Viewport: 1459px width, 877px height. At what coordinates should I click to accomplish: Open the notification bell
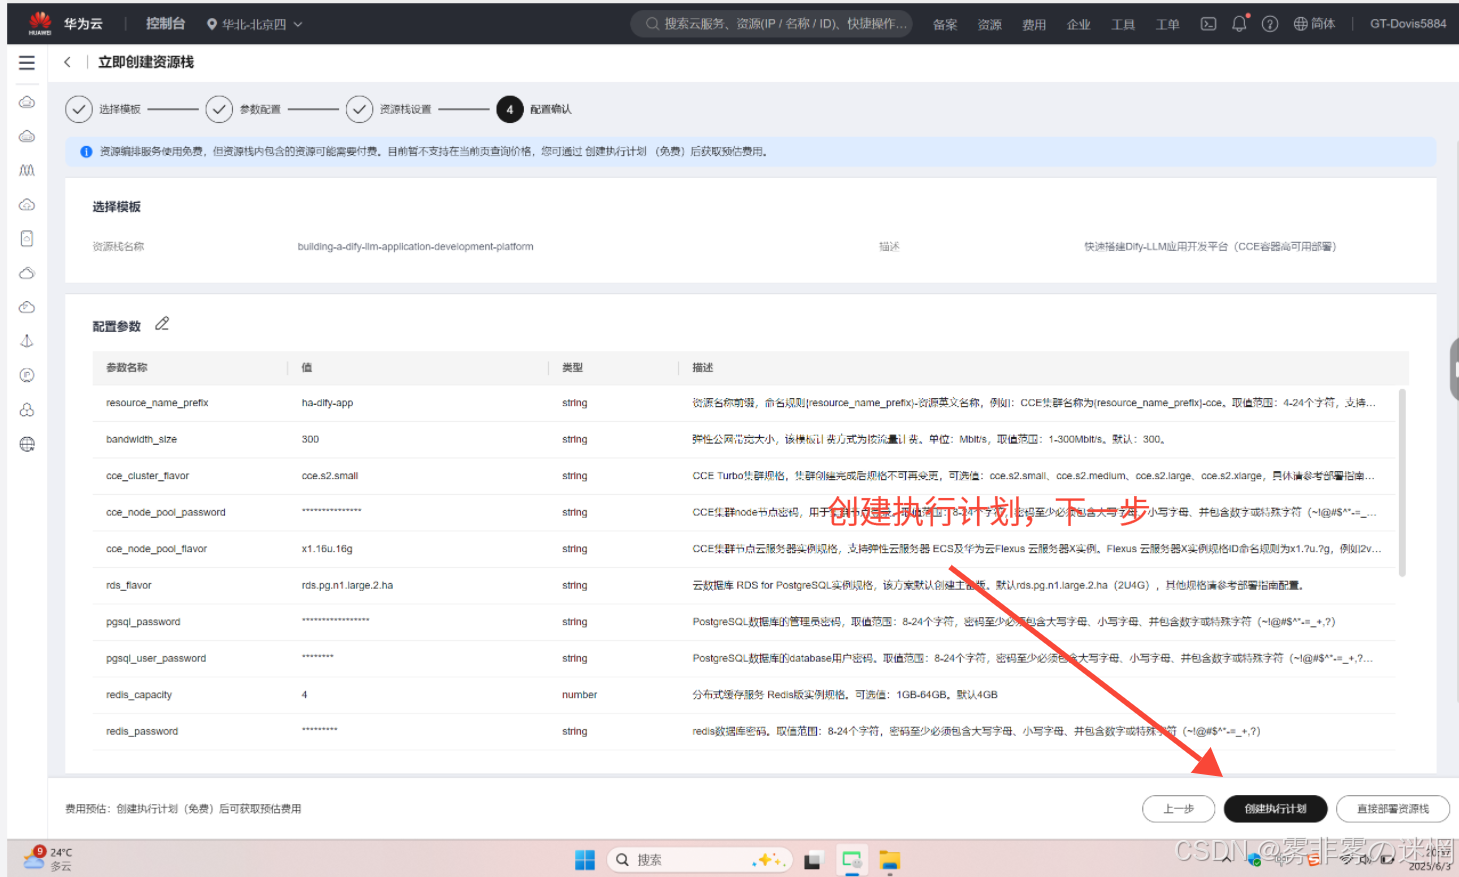(x=1239, y=24)
